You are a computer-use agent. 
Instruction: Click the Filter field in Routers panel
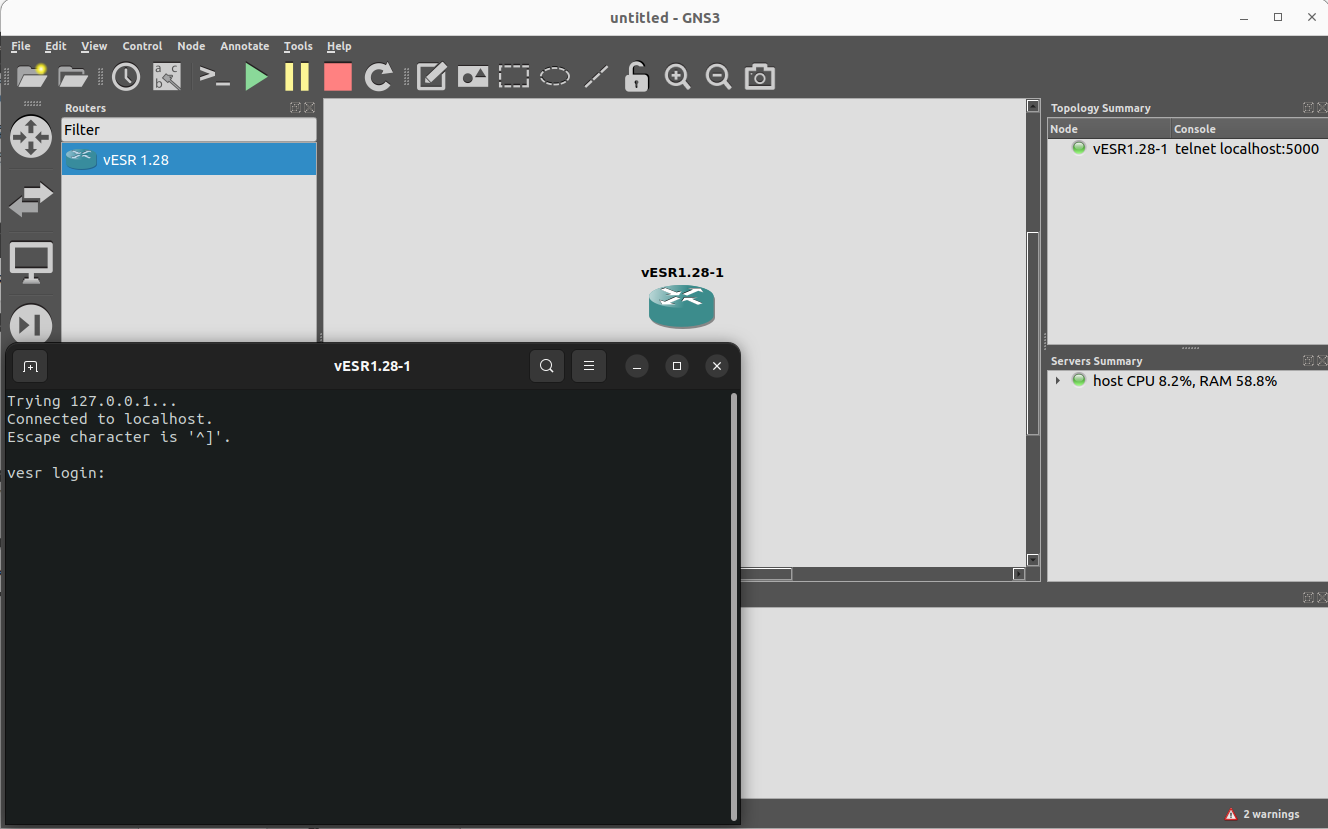(189, 130)
